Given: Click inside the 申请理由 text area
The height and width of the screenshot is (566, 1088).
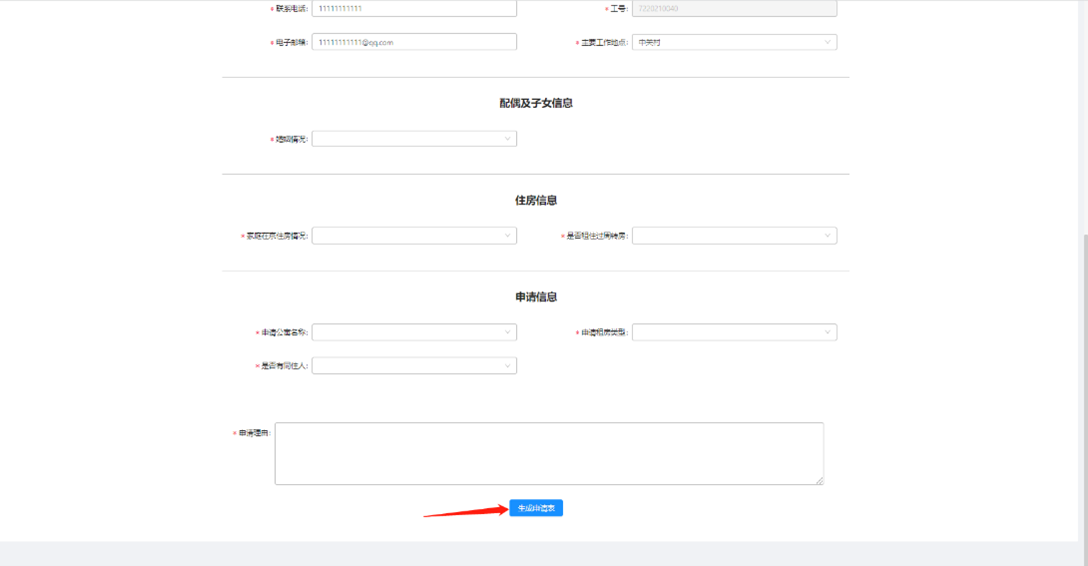Looking at the screenshot, I should point(548,453).
